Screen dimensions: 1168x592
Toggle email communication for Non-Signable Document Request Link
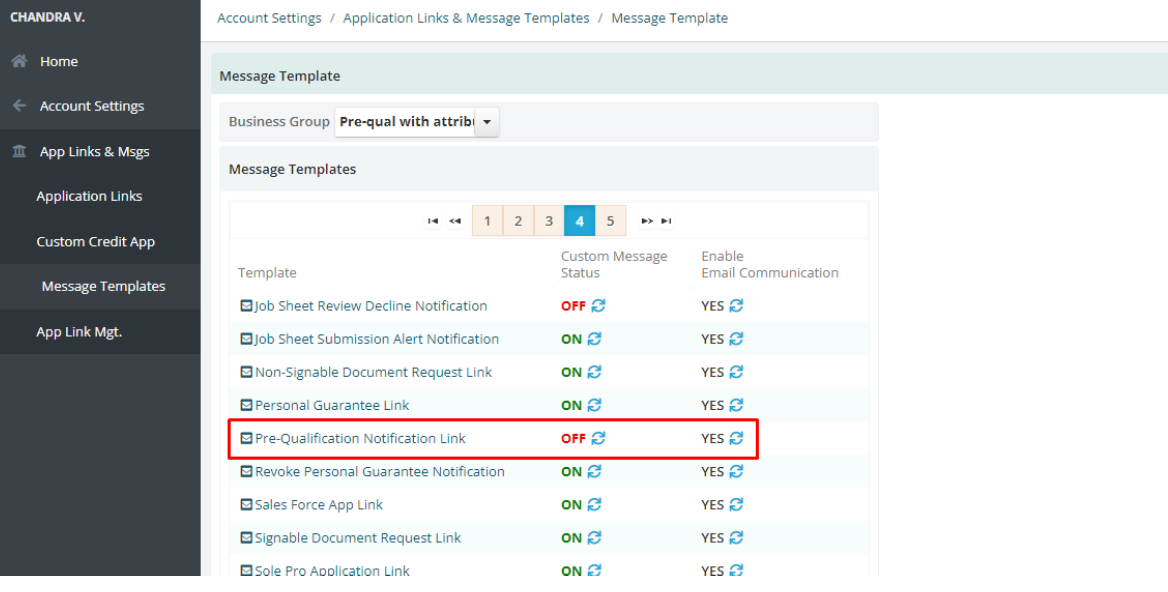(x=736, y=372)
